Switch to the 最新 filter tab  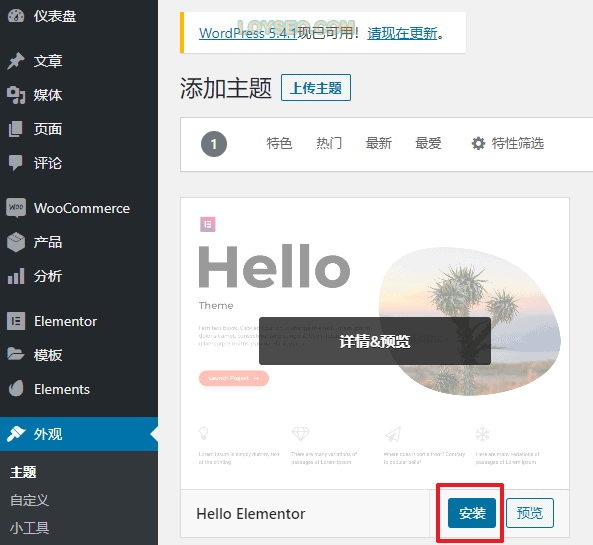pos(379,143)
